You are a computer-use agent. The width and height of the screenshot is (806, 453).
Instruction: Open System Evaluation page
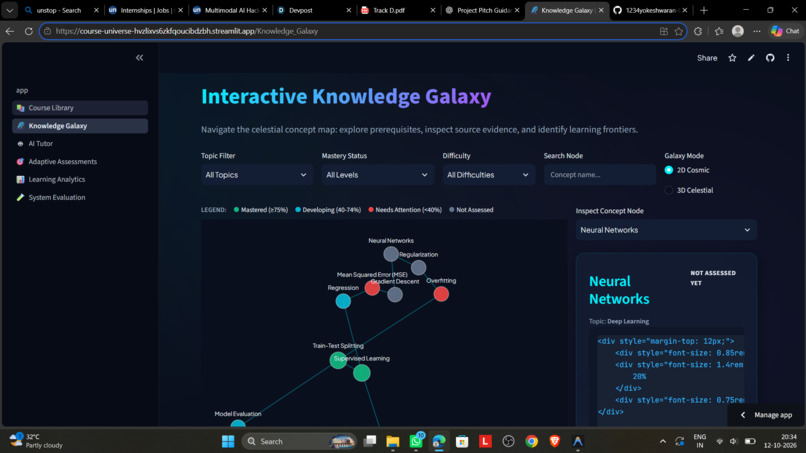pos(80,197)
